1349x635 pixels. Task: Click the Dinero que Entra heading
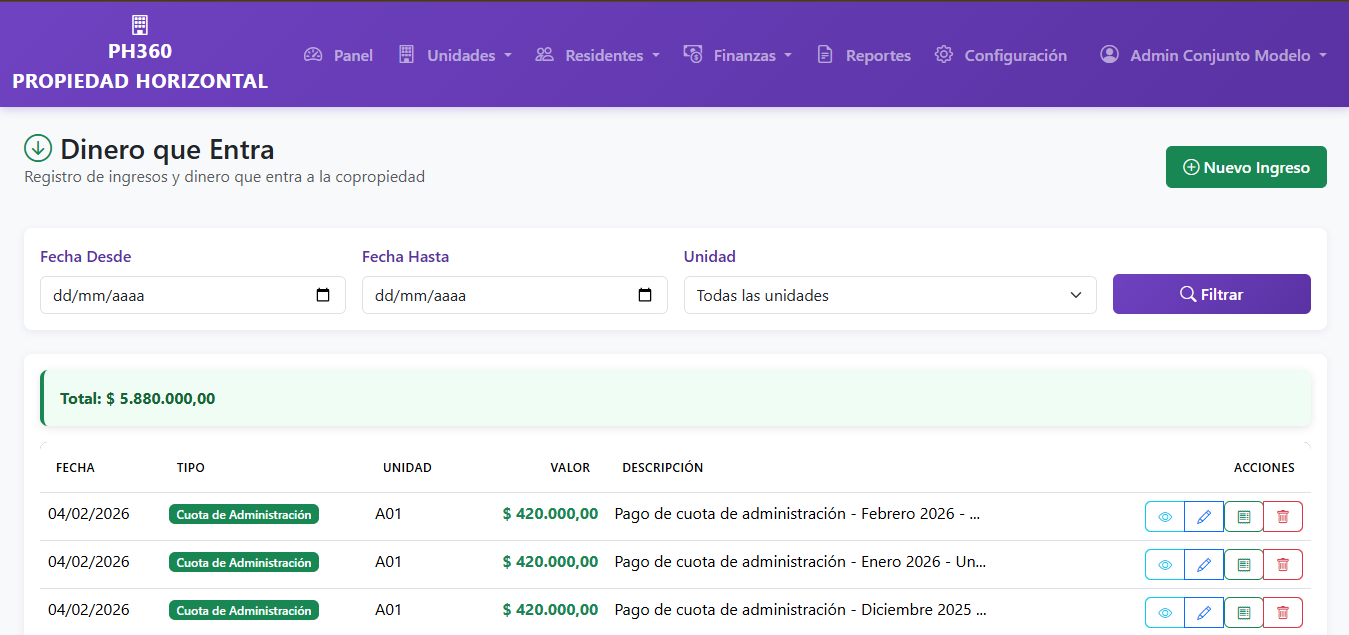click(x=167, y=149)
